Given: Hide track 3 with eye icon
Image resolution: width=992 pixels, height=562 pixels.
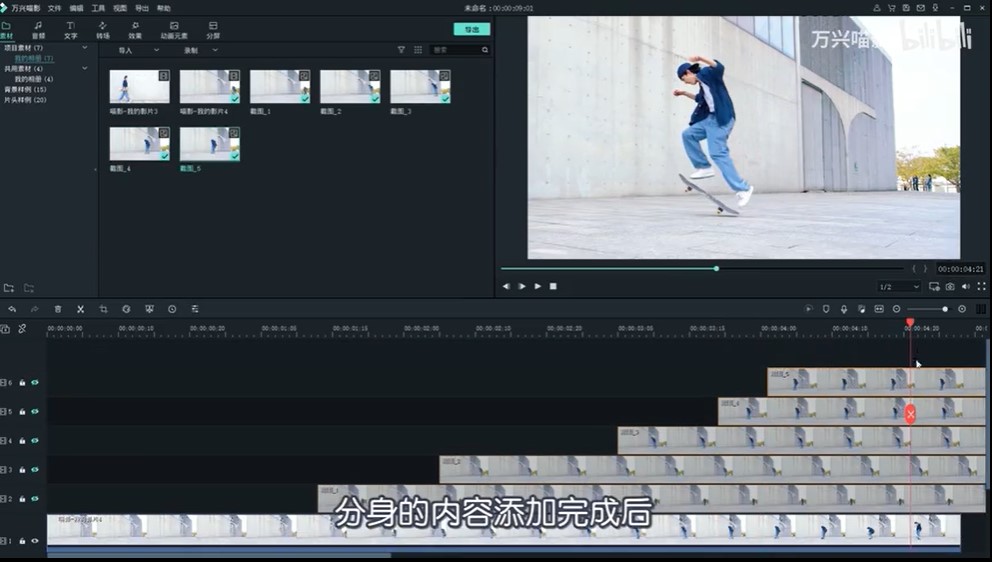Looking at the screenshot, I should pyautogui.click(x=35, y=470).
